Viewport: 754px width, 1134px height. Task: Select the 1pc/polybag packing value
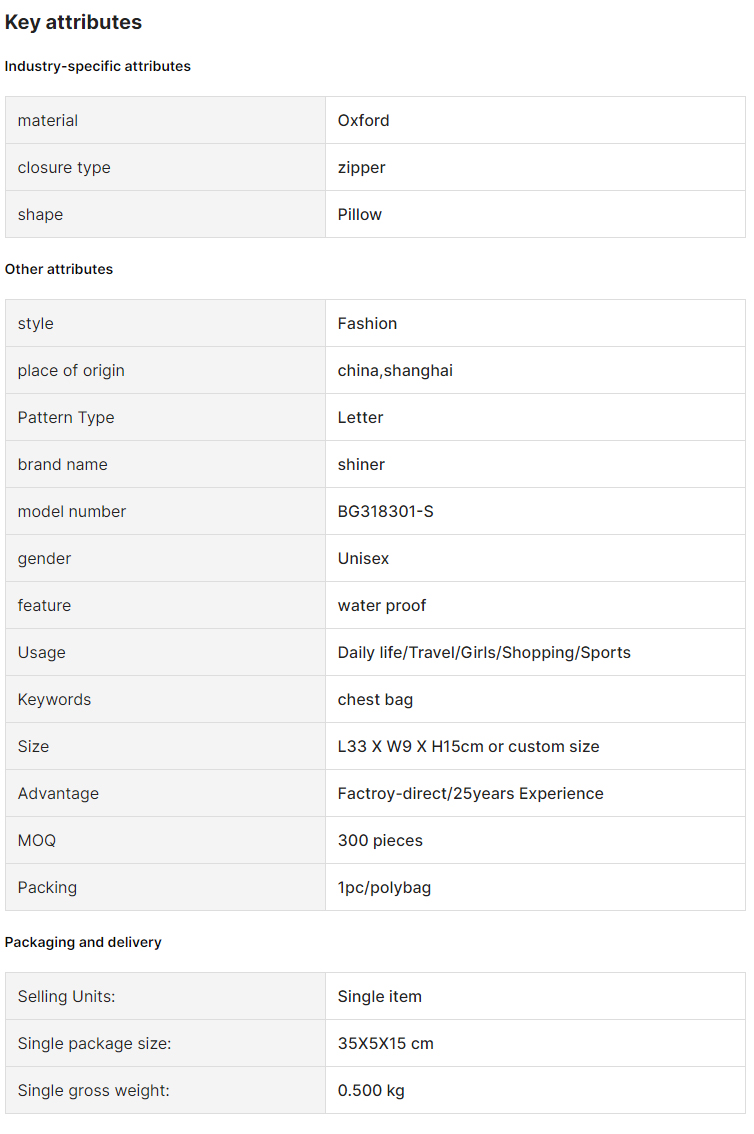click(384, 888)
